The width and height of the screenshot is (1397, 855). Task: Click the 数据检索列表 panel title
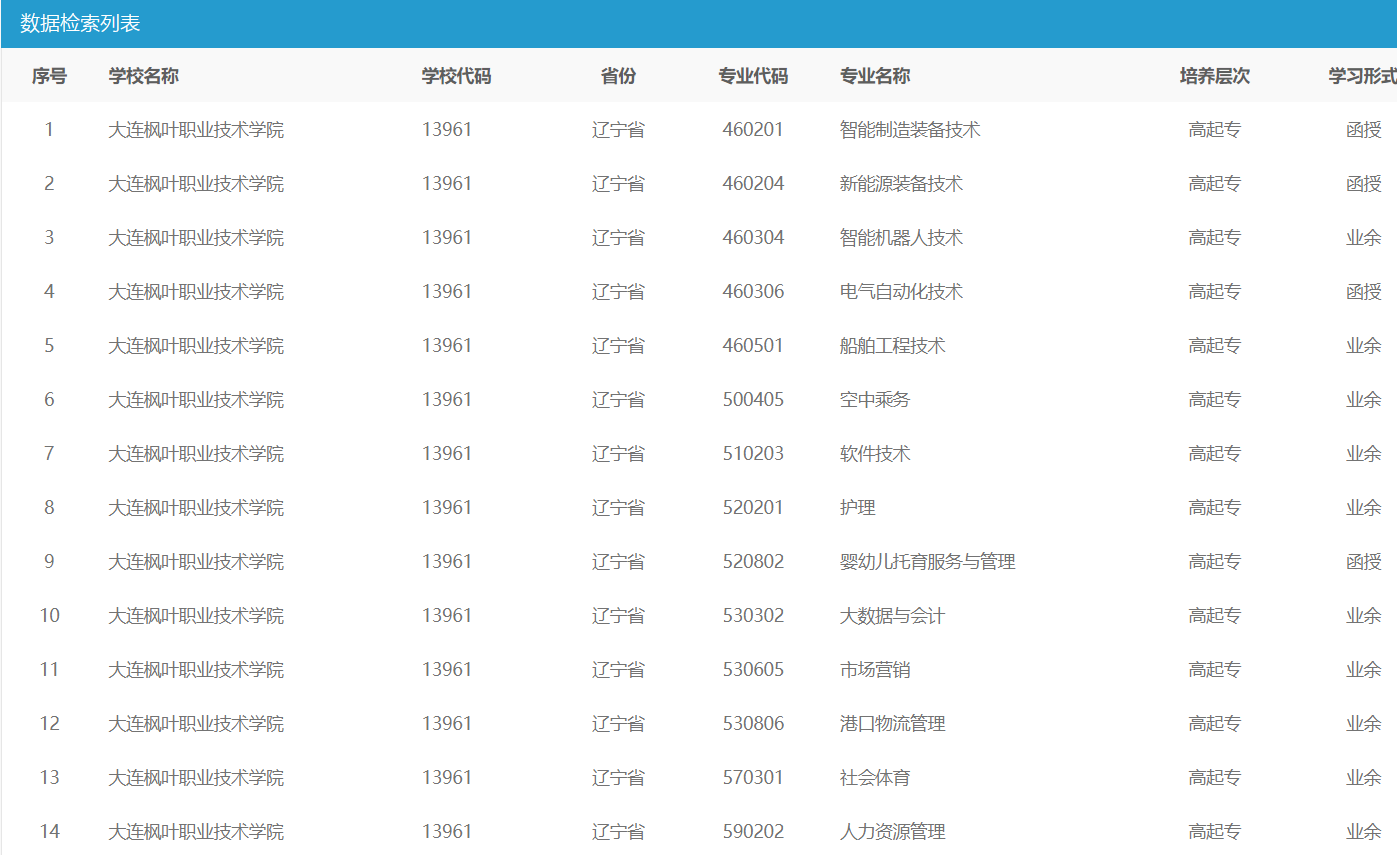pyautogui.click(x=80, y=24)
